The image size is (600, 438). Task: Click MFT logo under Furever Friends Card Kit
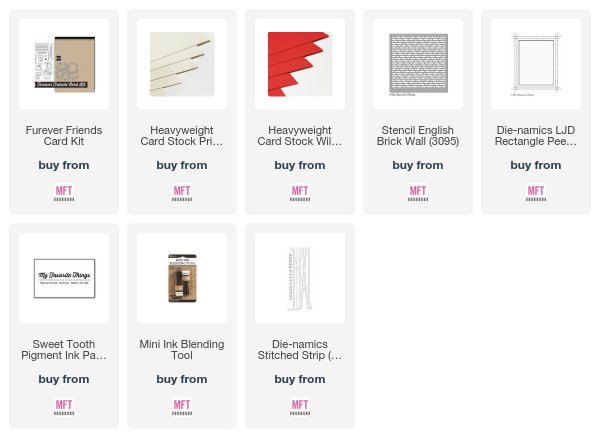pyautogui.click(x=64, y=193)
